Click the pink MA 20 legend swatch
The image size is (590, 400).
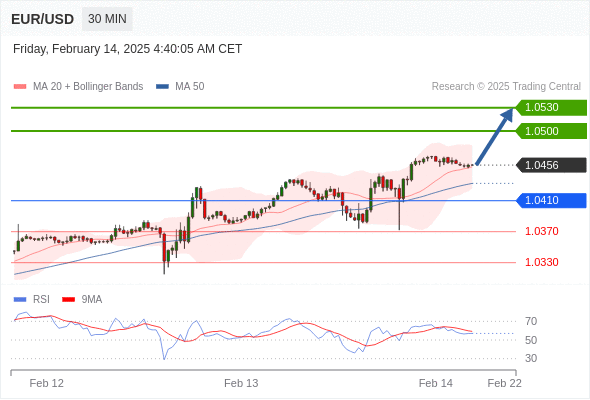click(x=20, y=87)
